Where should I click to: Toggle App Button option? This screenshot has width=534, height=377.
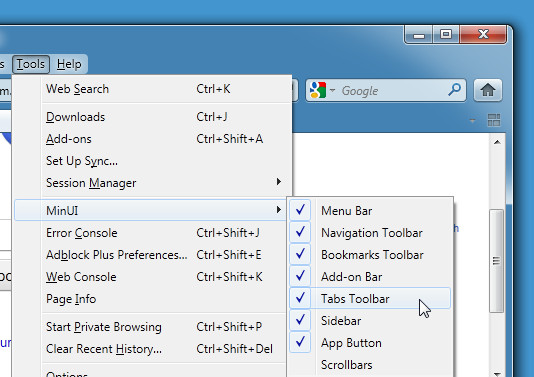[370, 343]
